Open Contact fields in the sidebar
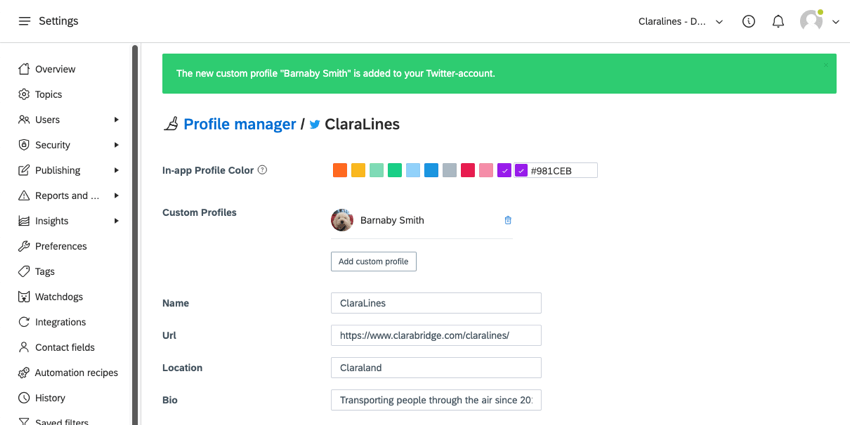850x425 pixels. [65, 347]
